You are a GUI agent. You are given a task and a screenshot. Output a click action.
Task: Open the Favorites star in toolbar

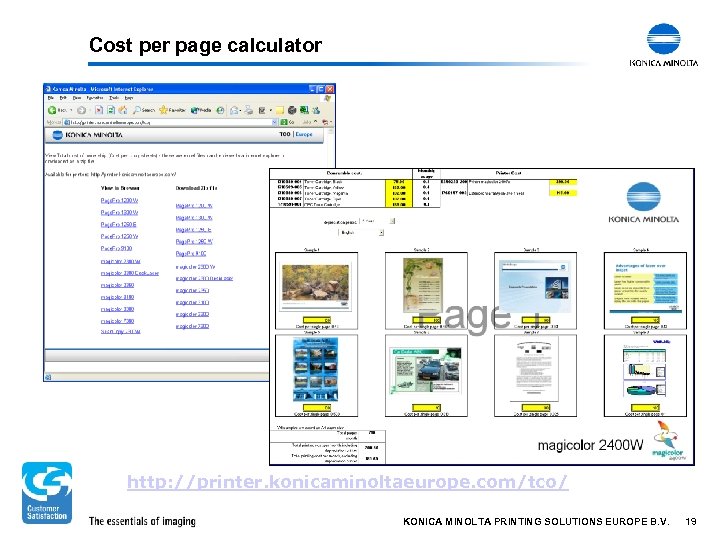pyautogui.click(x=172, y=110)
